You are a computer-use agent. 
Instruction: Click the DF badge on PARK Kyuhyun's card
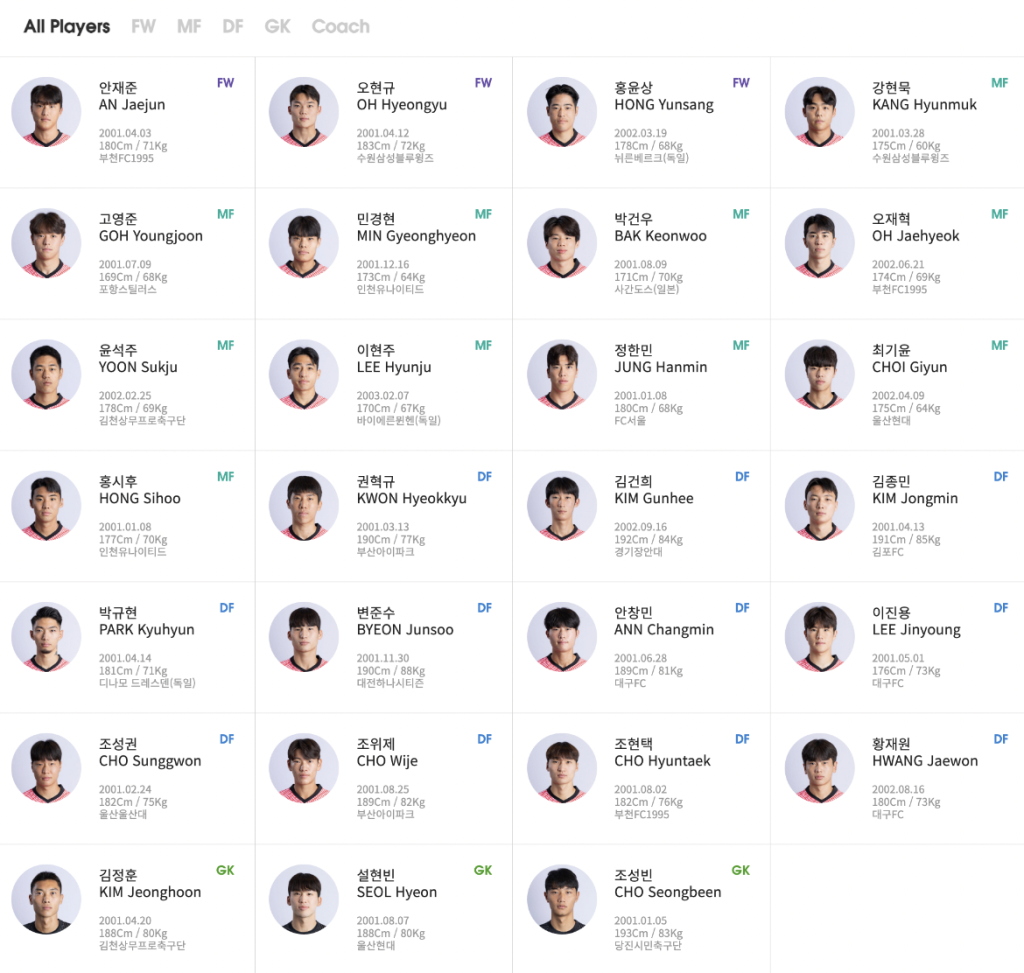pos(227,608)
